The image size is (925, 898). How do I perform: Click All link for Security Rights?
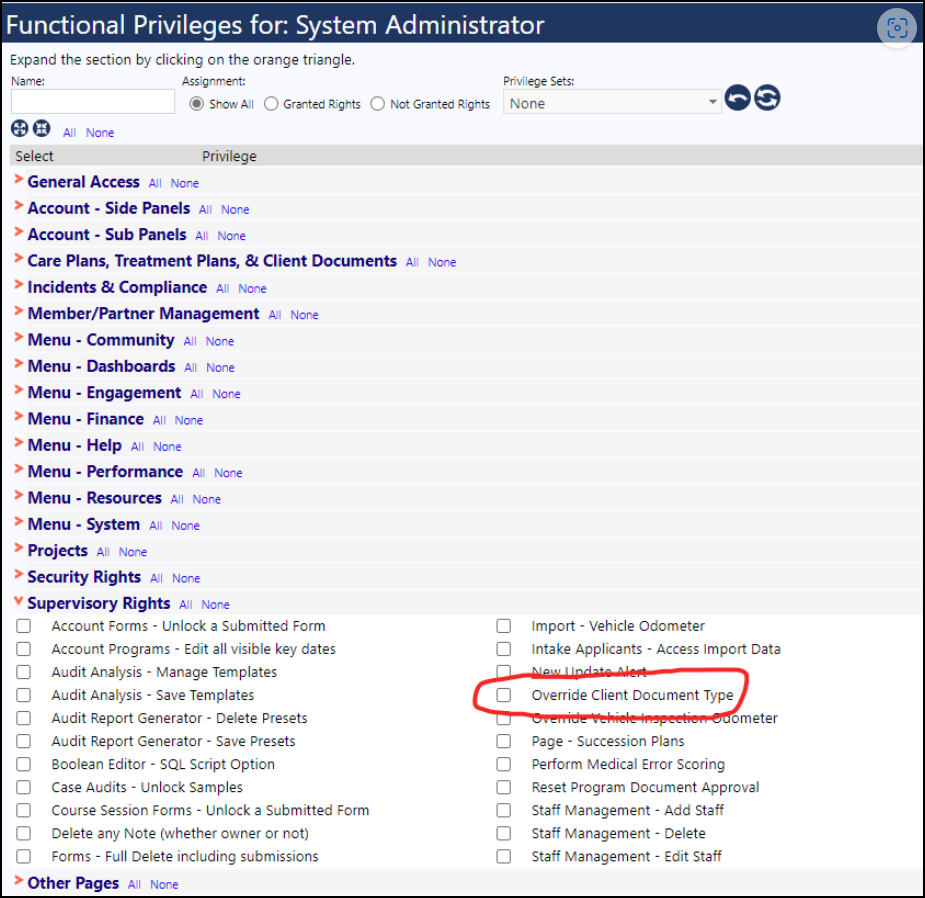coord(156,578)
